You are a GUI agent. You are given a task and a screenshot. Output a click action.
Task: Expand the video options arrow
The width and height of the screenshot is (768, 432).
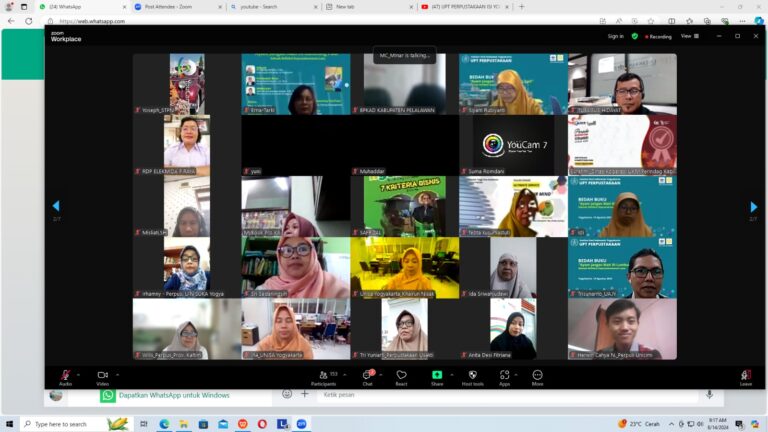coord(117,374)
